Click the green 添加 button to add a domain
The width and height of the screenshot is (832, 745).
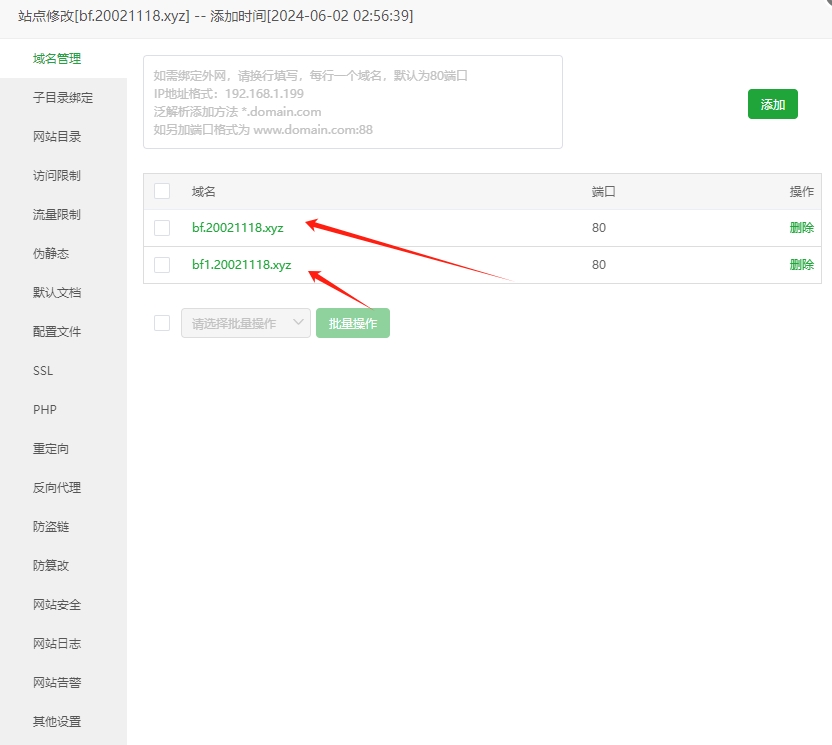click(x=772, y=104)
